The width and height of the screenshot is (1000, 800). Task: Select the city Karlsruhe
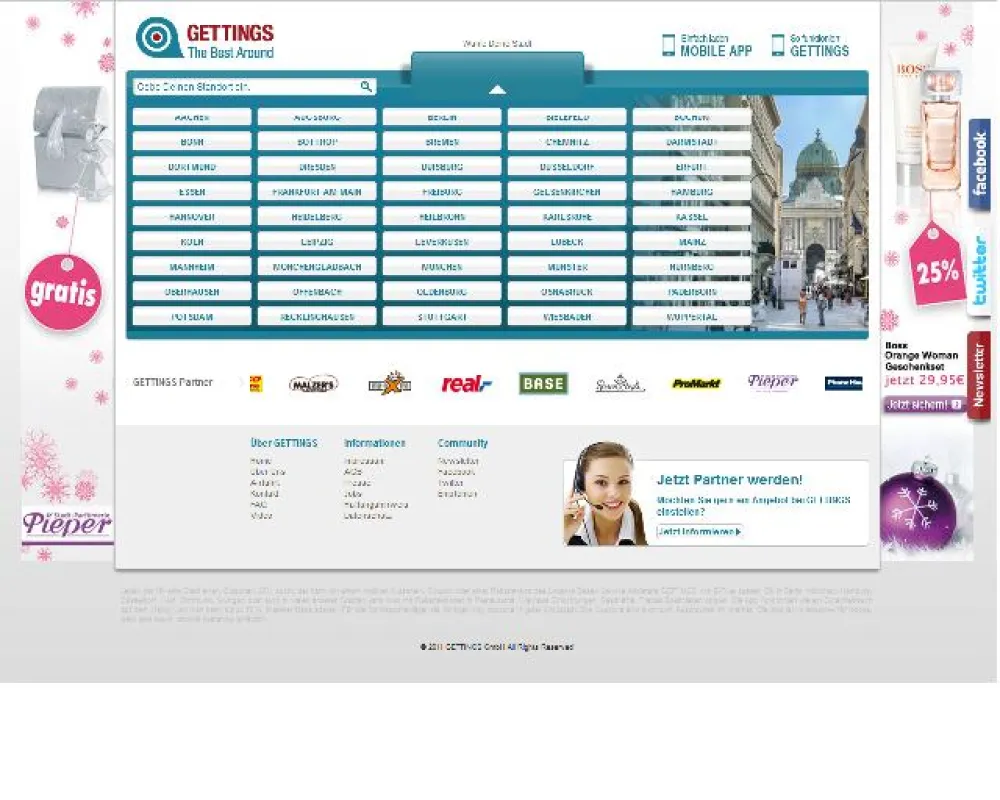coord(567,217)
